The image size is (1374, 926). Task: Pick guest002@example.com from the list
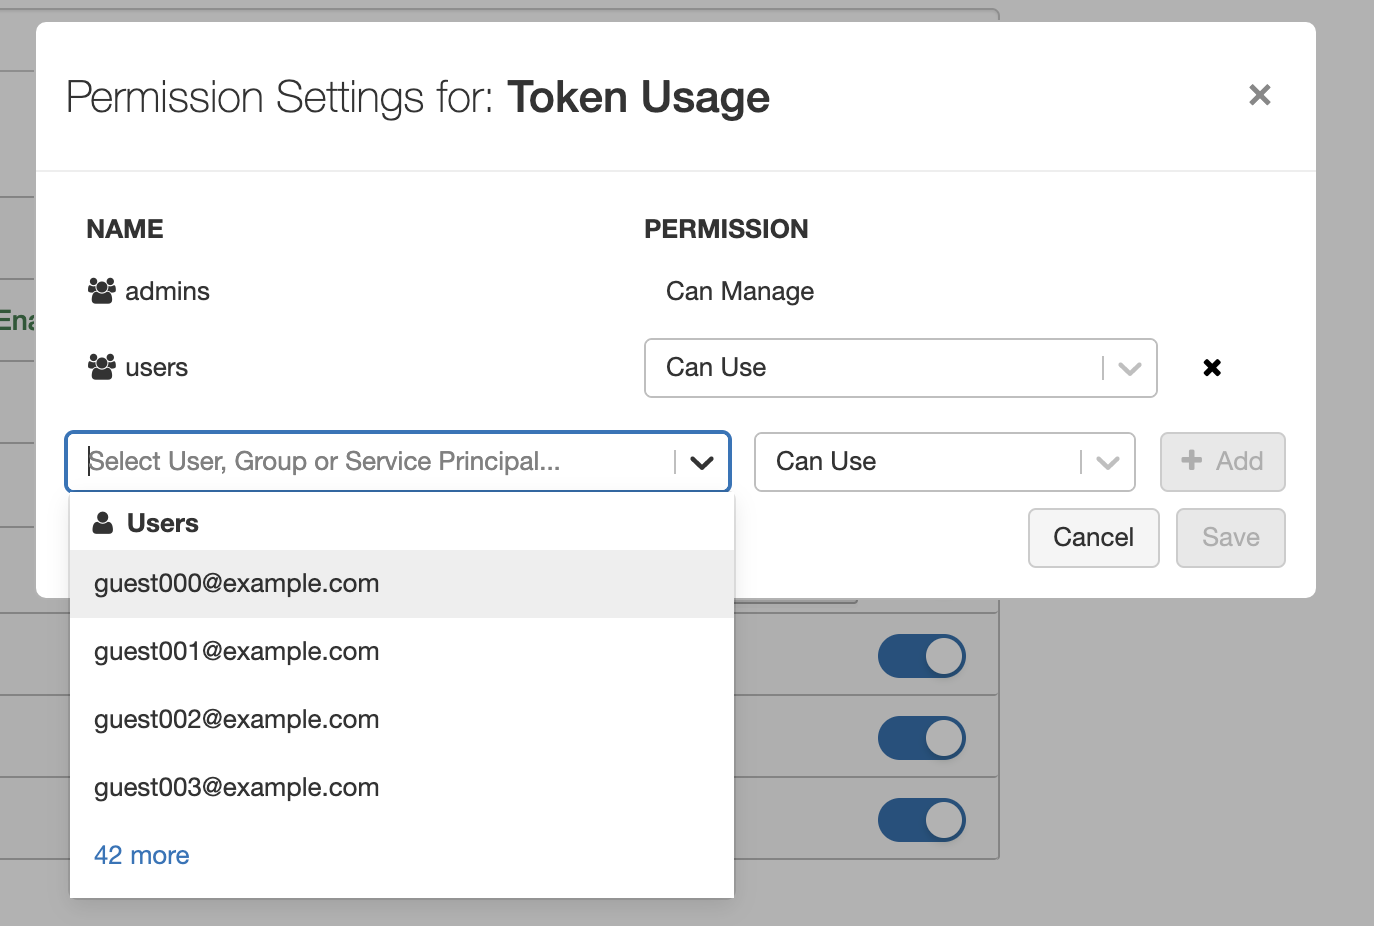tap(237, 720)
